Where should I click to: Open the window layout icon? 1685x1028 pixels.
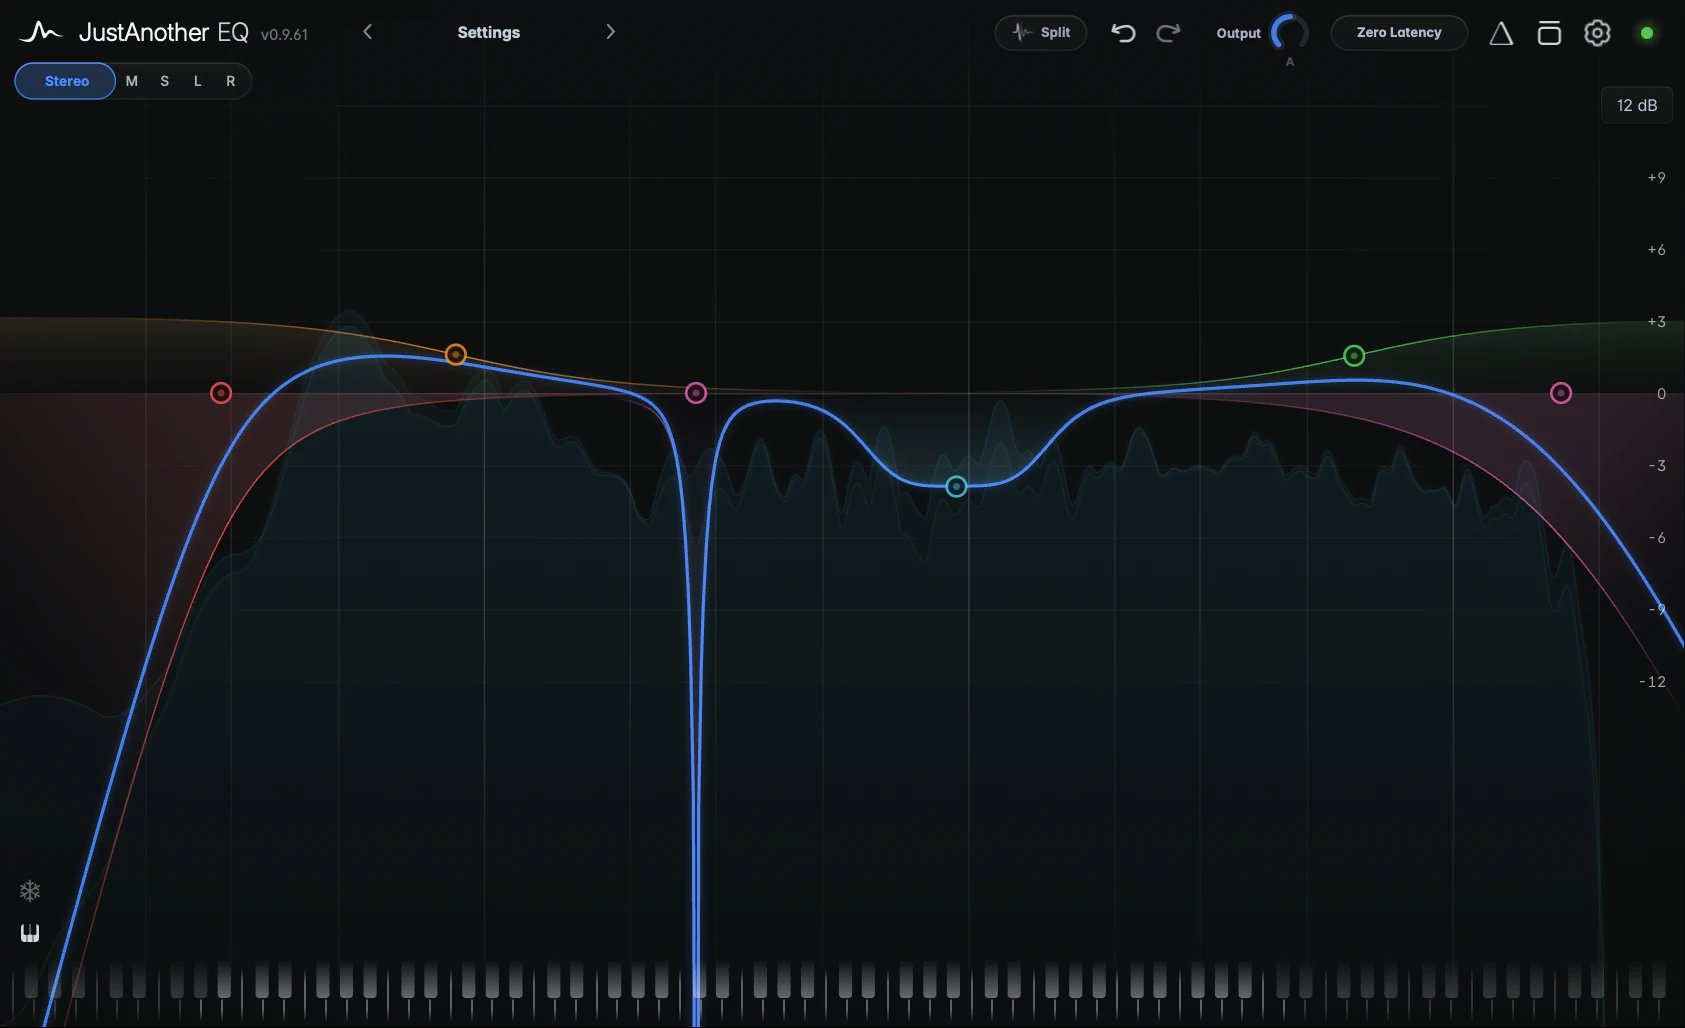(x=1549, y=33)
